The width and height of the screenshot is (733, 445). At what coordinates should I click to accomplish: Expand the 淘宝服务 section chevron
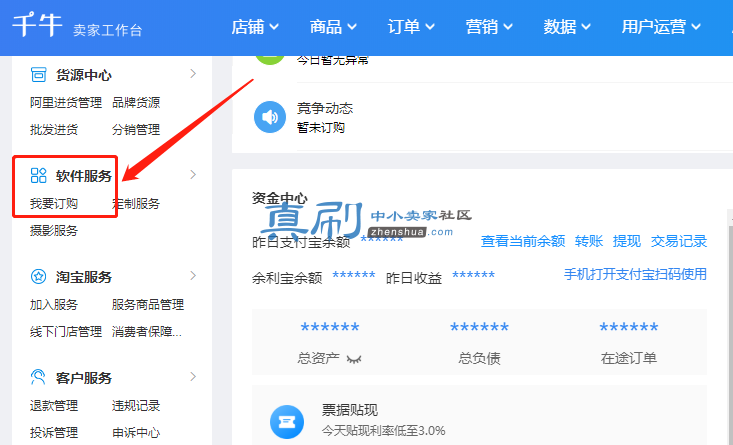click(193, 276)
